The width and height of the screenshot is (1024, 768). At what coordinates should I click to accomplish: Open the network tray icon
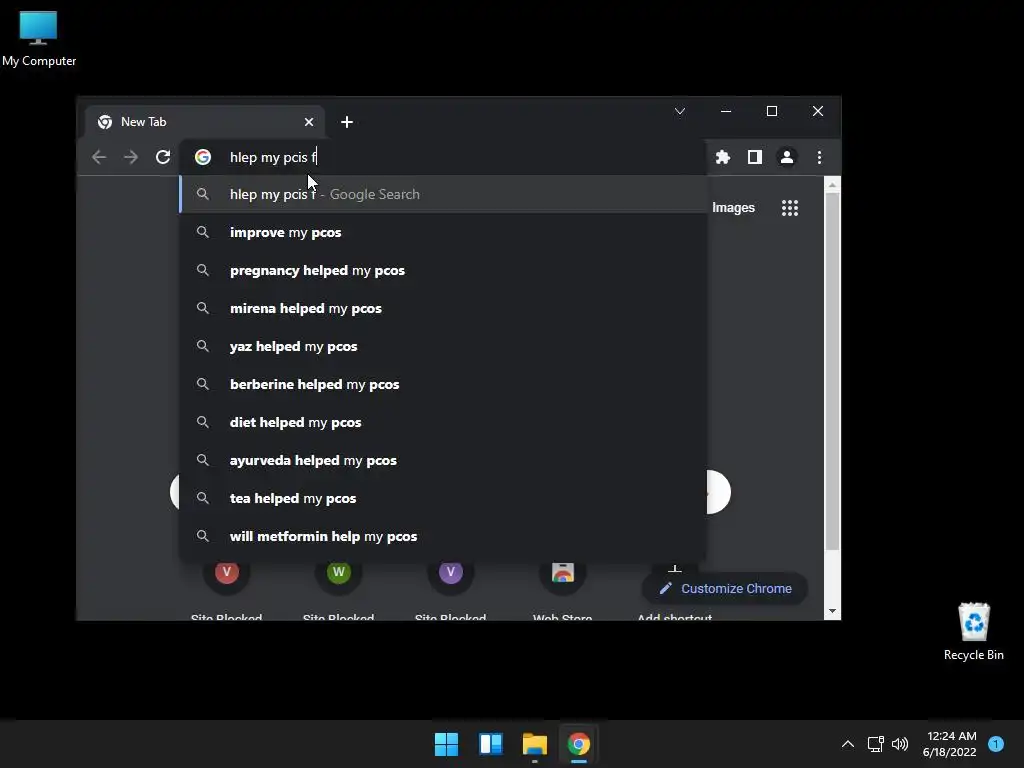(875, 744)
